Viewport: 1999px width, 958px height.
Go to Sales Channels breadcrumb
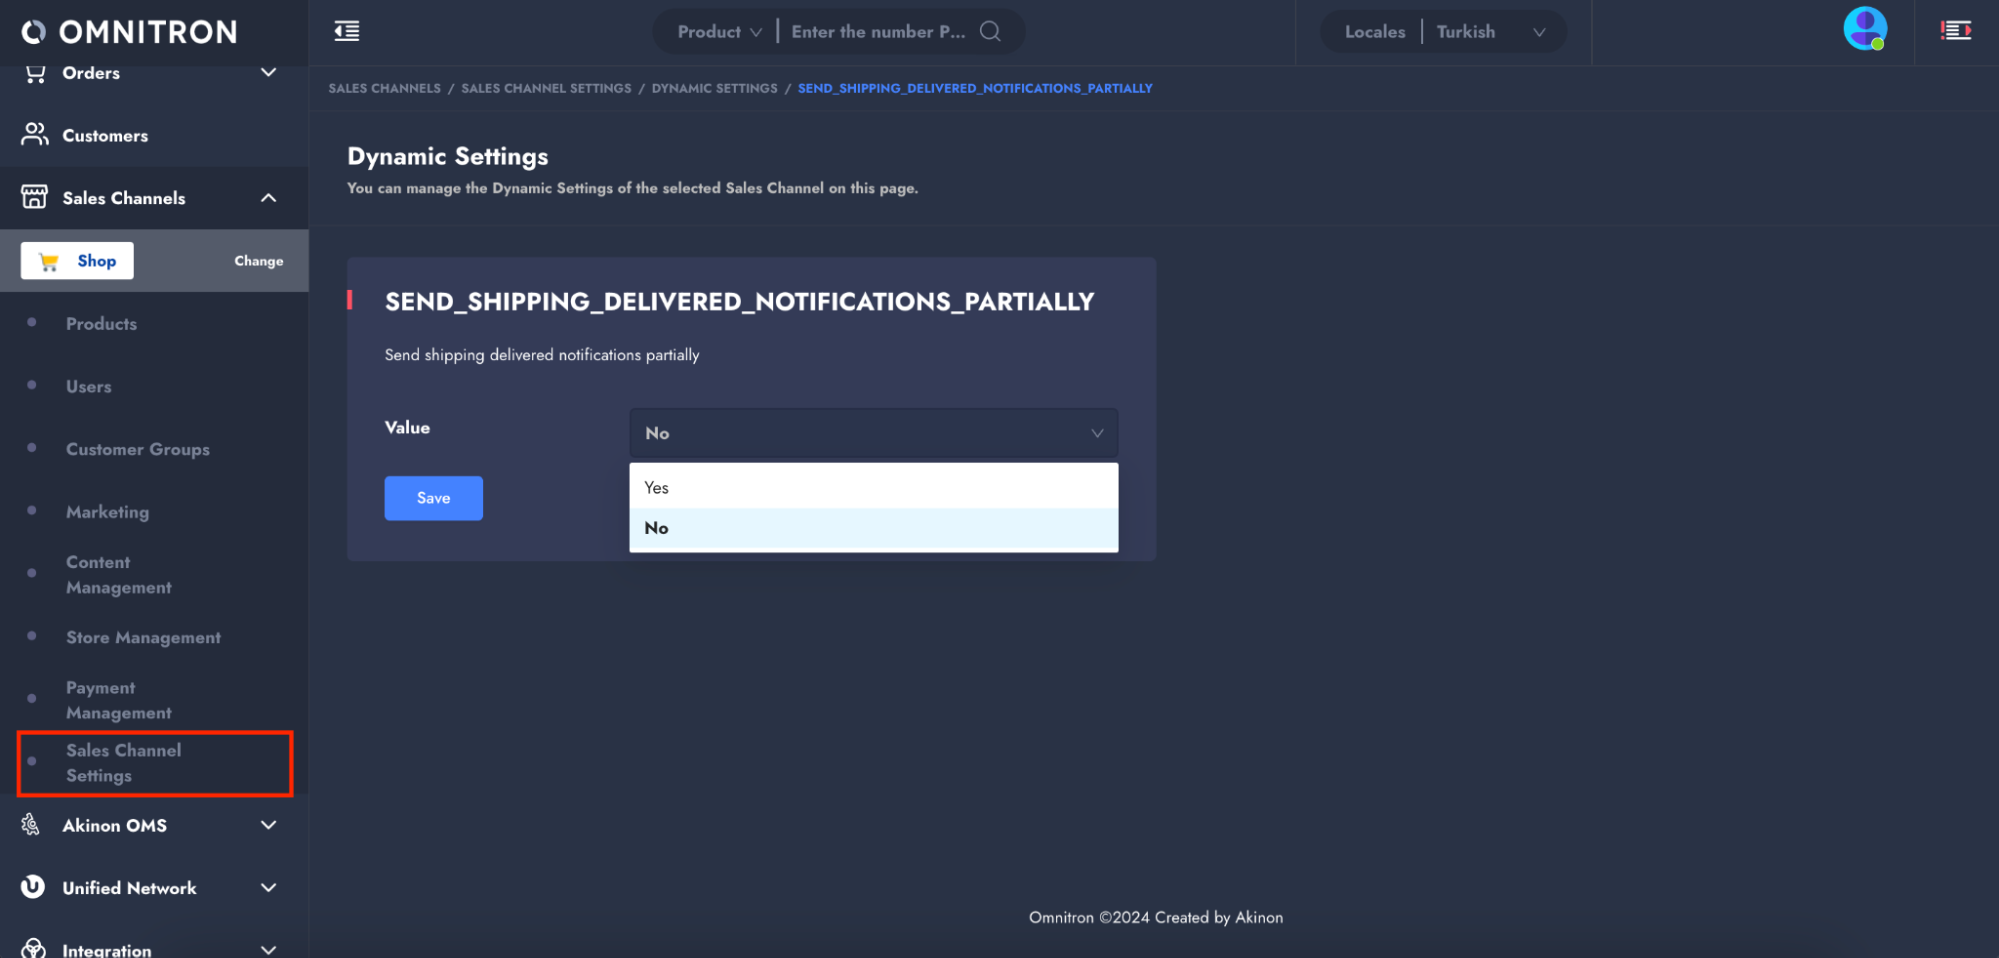[x=384, y=88]
